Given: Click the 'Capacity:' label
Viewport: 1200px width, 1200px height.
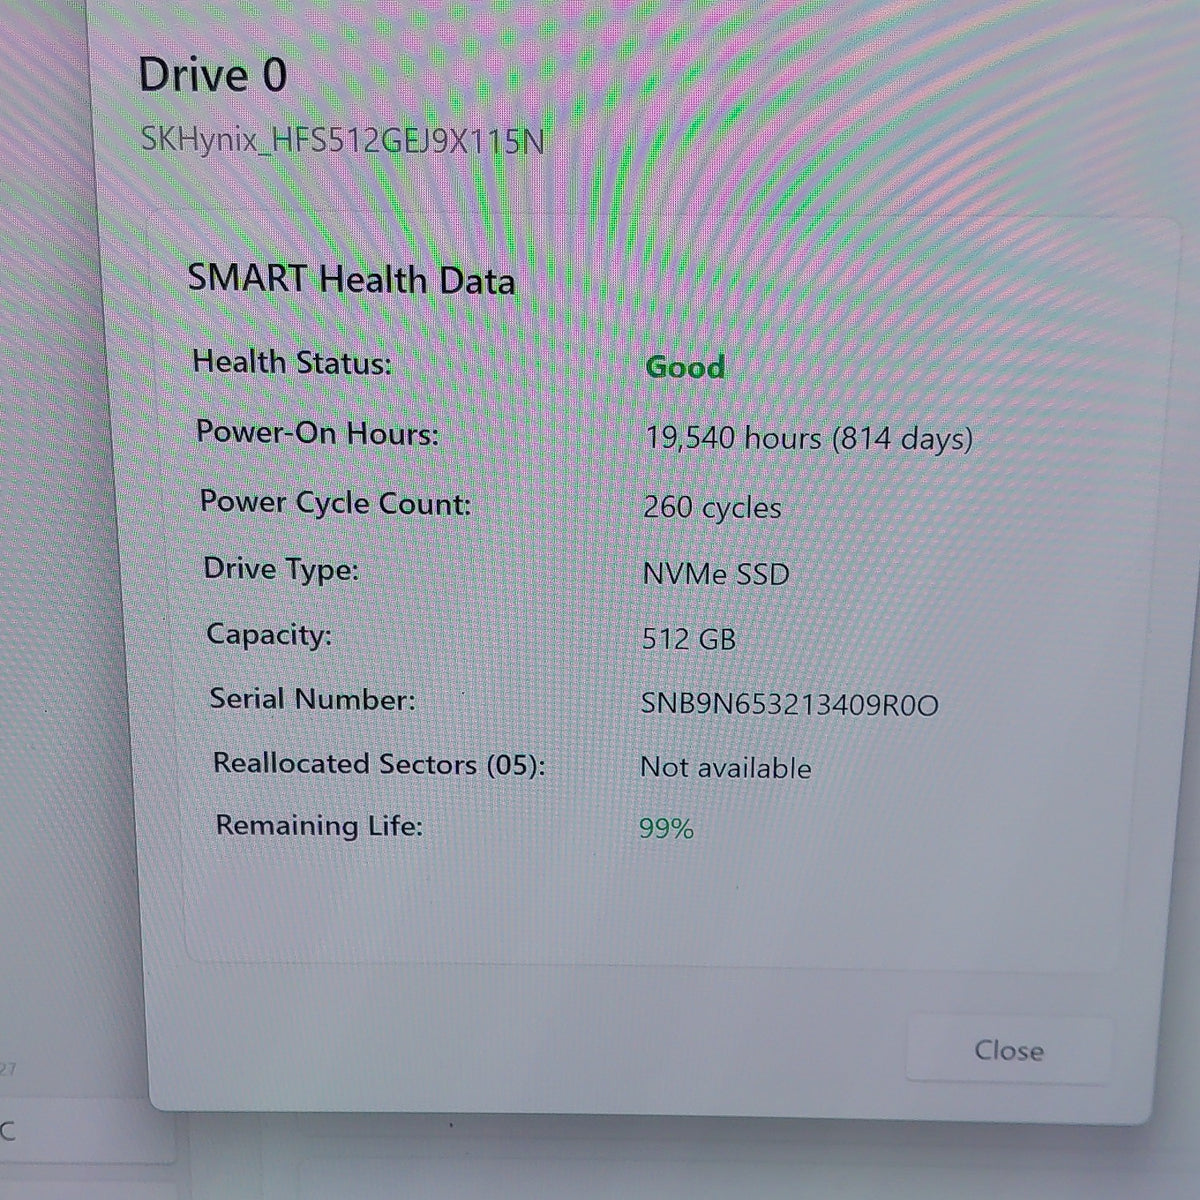Looking at the screenshot, I should (269, 634).
